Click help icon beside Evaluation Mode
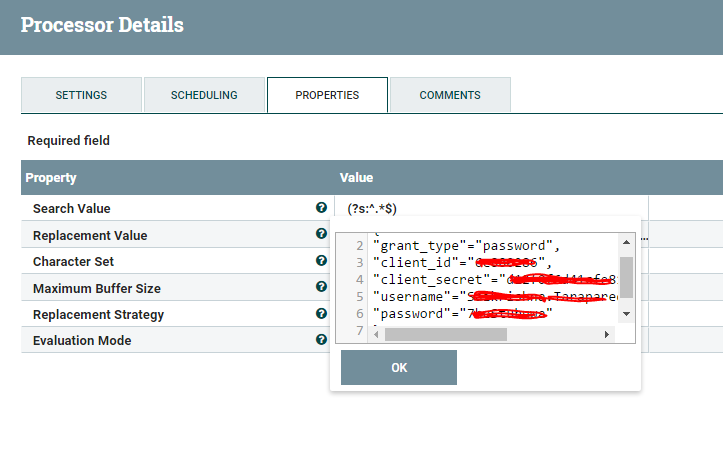The image size is (723, 461). 321,340
